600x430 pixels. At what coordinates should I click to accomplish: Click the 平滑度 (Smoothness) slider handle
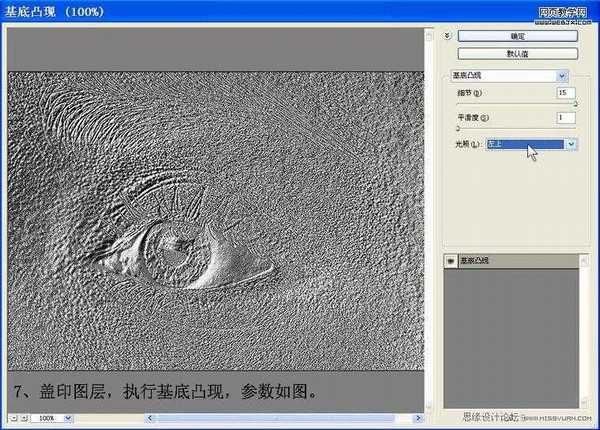coord(458,129)
